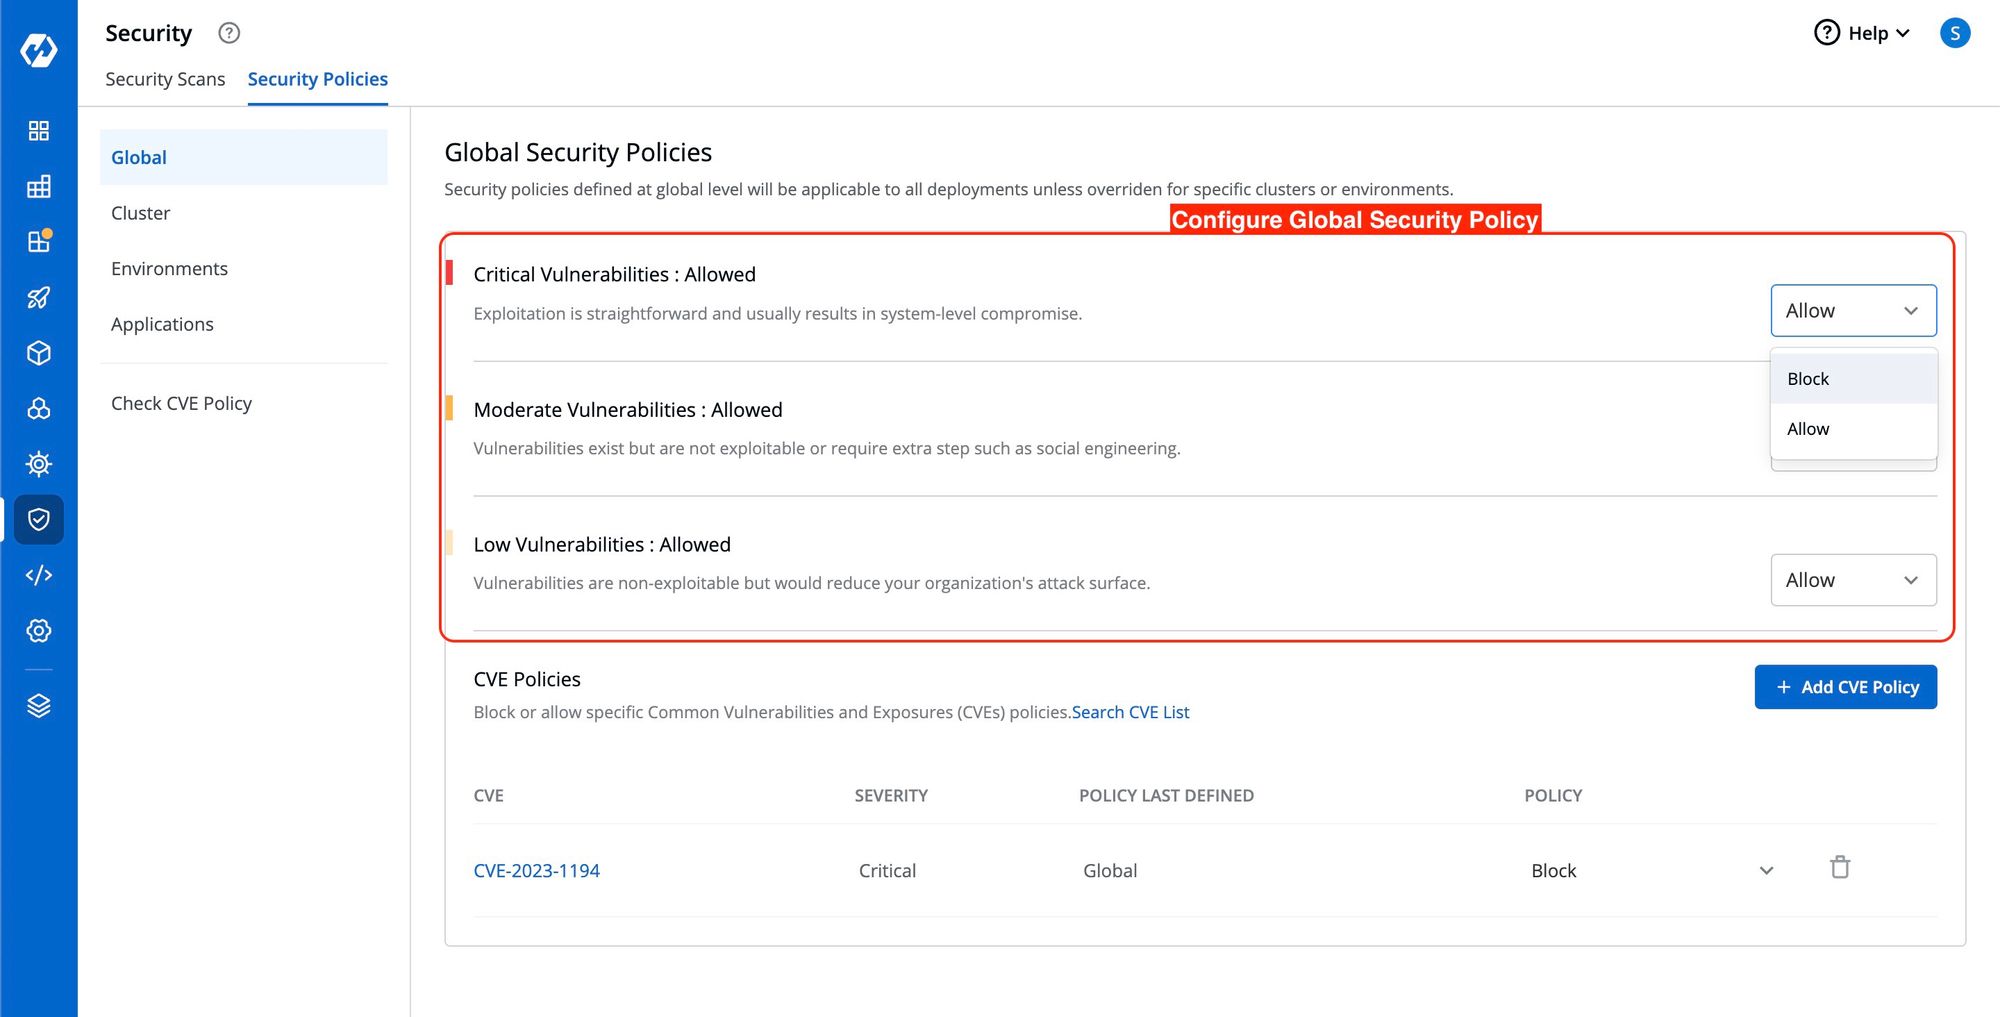Expand the Help menu chevron

coord(1902,34)
